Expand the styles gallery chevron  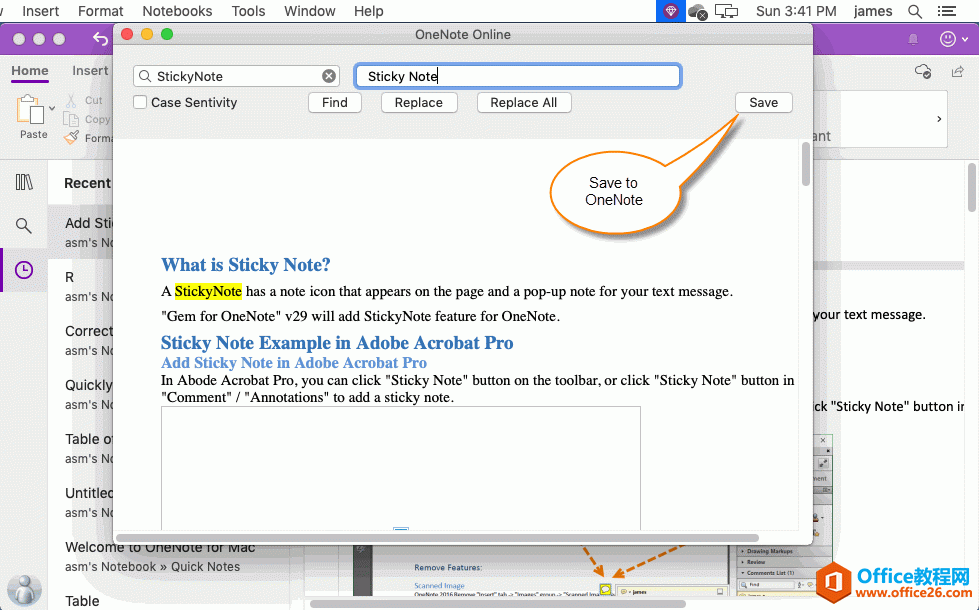938,119
